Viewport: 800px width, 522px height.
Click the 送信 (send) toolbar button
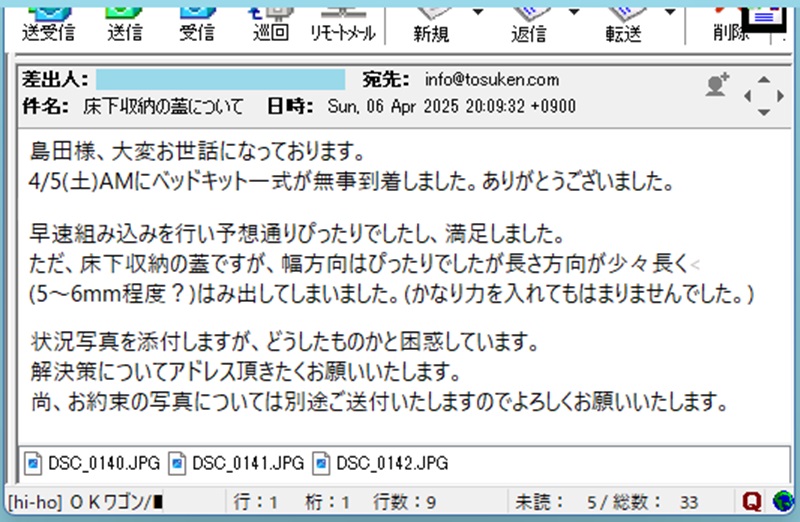[124, 23]
